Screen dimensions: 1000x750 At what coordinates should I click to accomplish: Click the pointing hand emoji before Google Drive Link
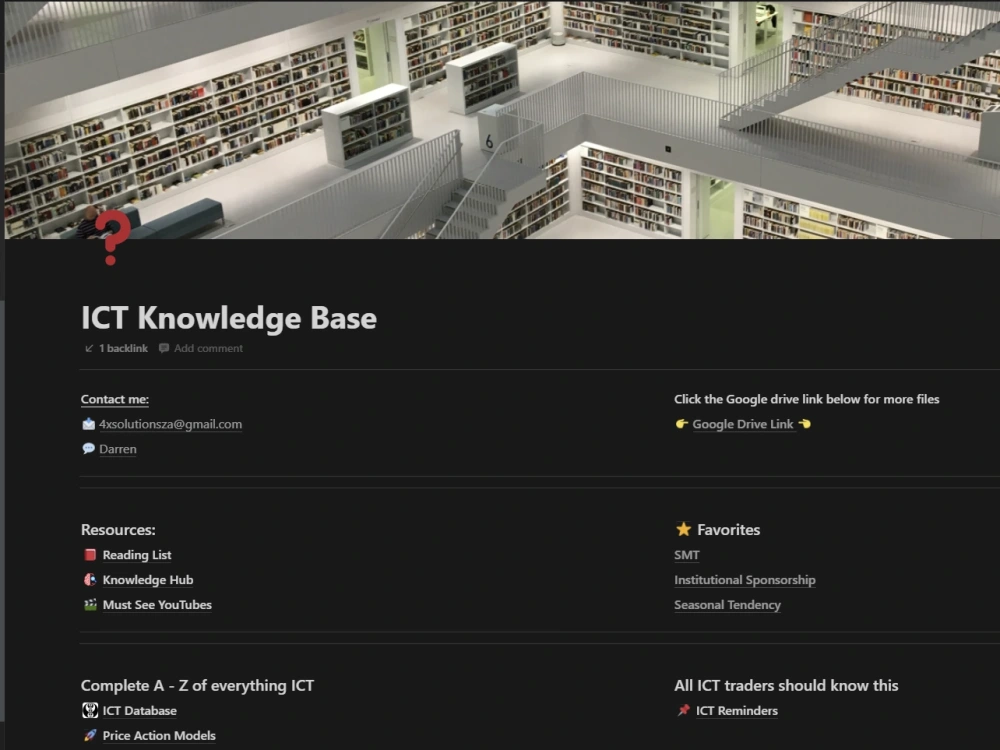pos(684,423)
